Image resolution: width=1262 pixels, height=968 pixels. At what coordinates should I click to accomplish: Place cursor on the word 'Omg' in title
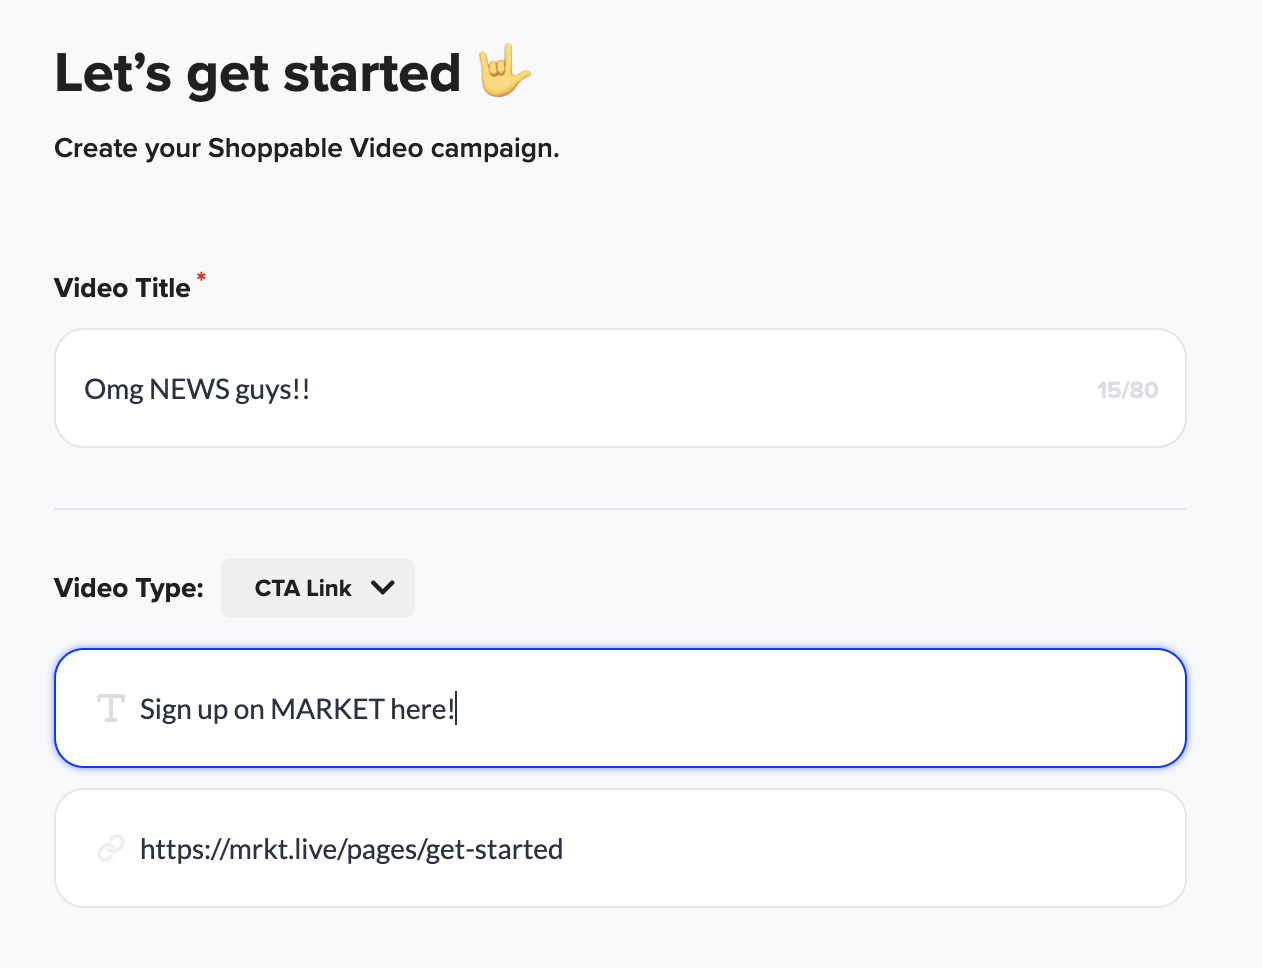(113, 389)
